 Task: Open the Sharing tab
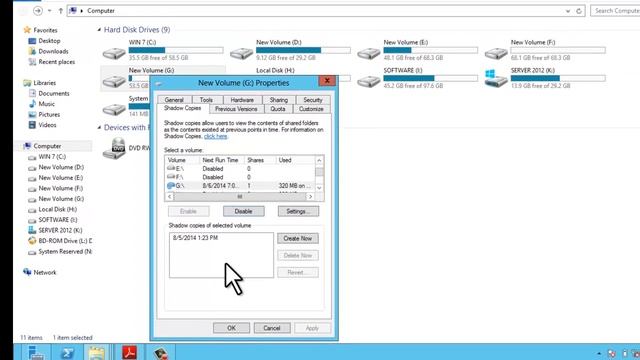click(278, 100)
